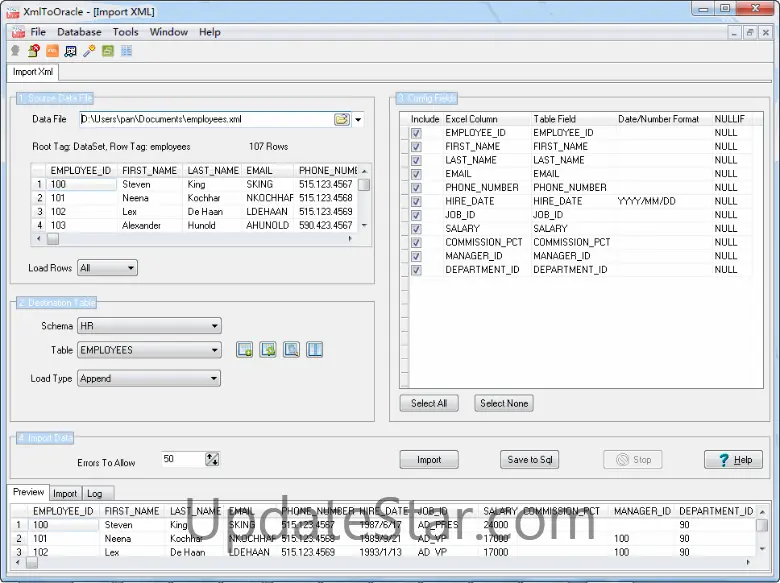This screenshot has width=780, height=583.
Task: Click the preview grid horizontal scrollbar thumb
Action: 31,563
